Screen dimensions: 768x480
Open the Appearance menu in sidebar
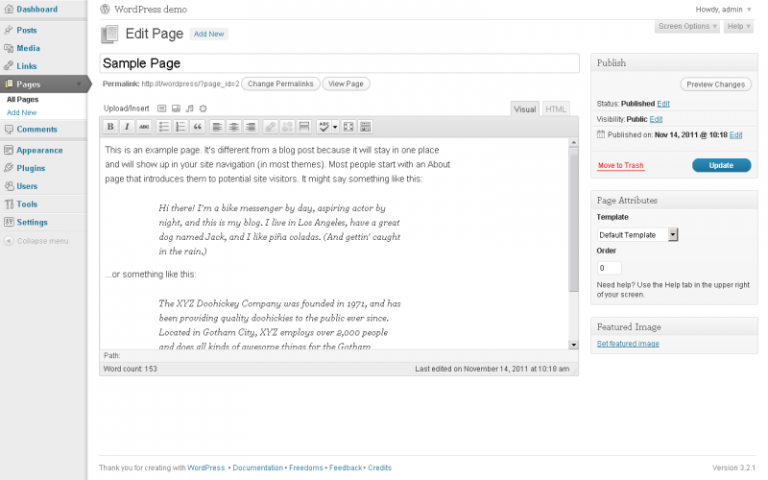tap(39, 150)
